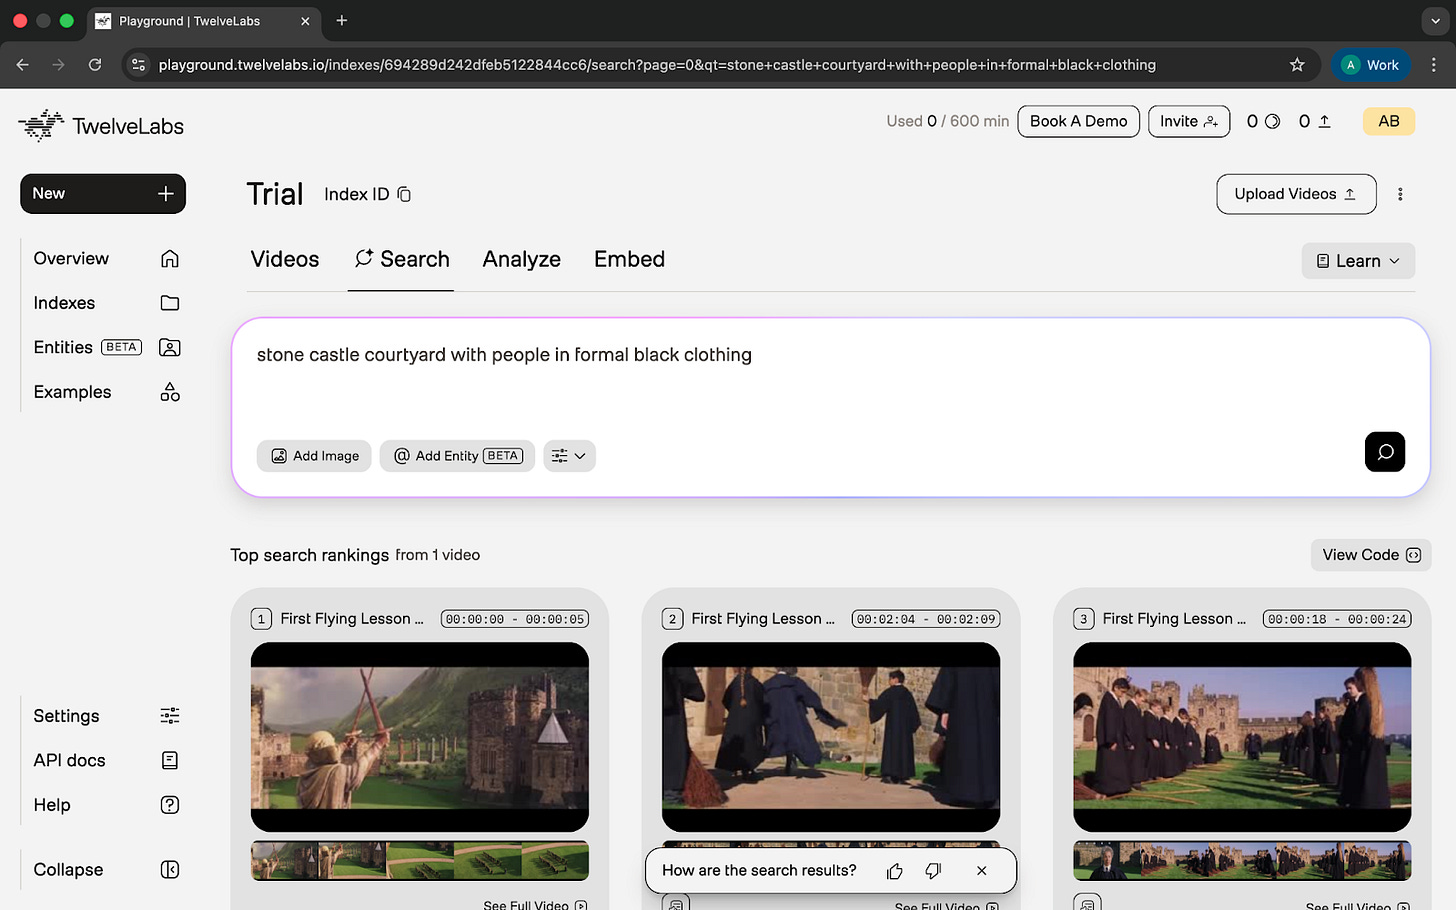Create new item with New button
Image resolution: width=1456 pixels, height=910 pixels.
103,194
